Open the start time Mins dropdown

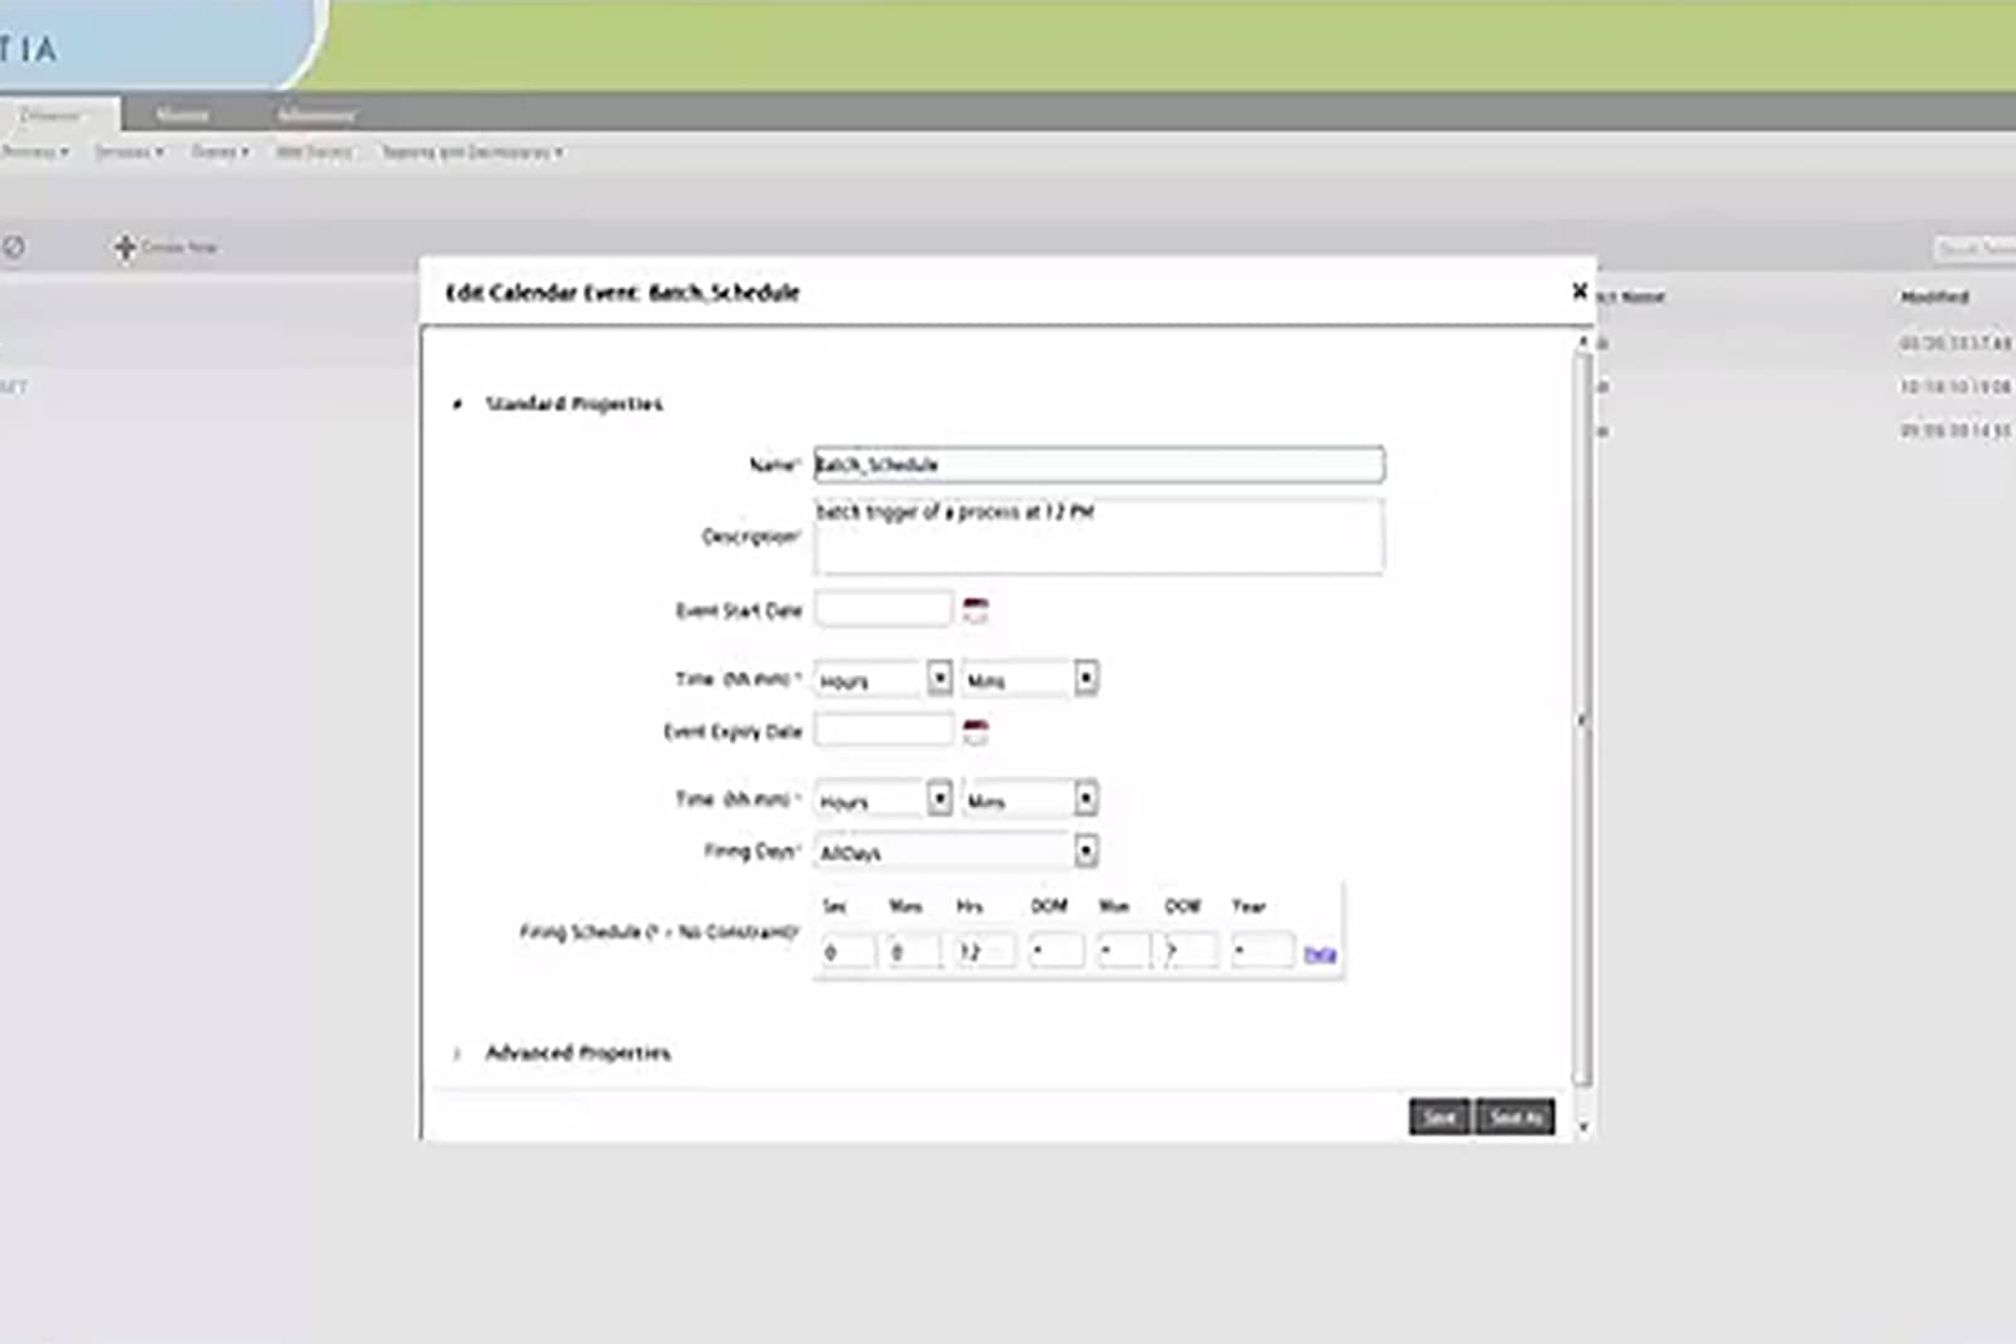[1085, 678]
